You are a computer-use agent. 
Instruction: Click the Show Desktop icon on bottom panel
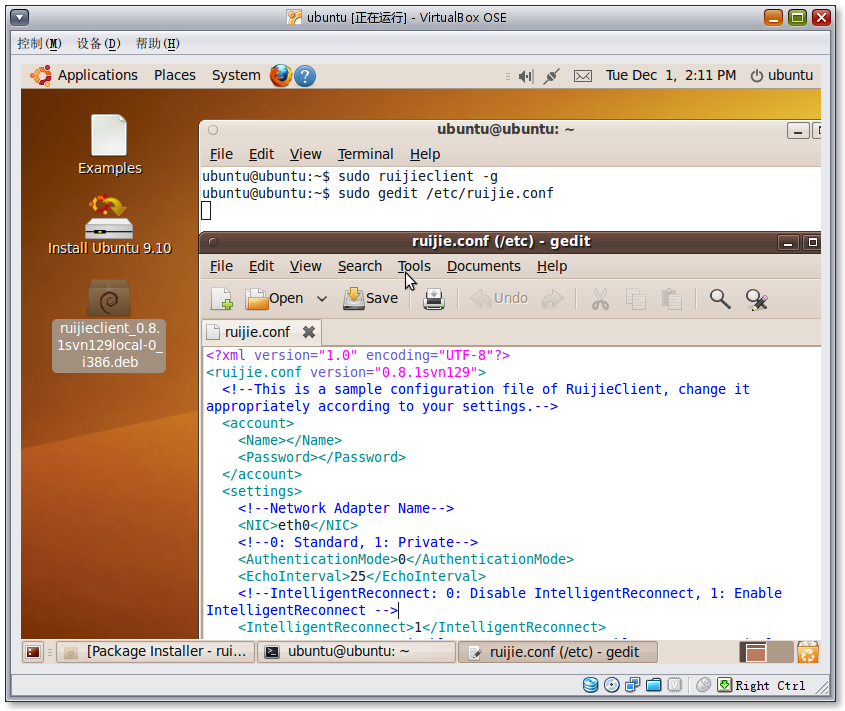click(x=33, y=652)
